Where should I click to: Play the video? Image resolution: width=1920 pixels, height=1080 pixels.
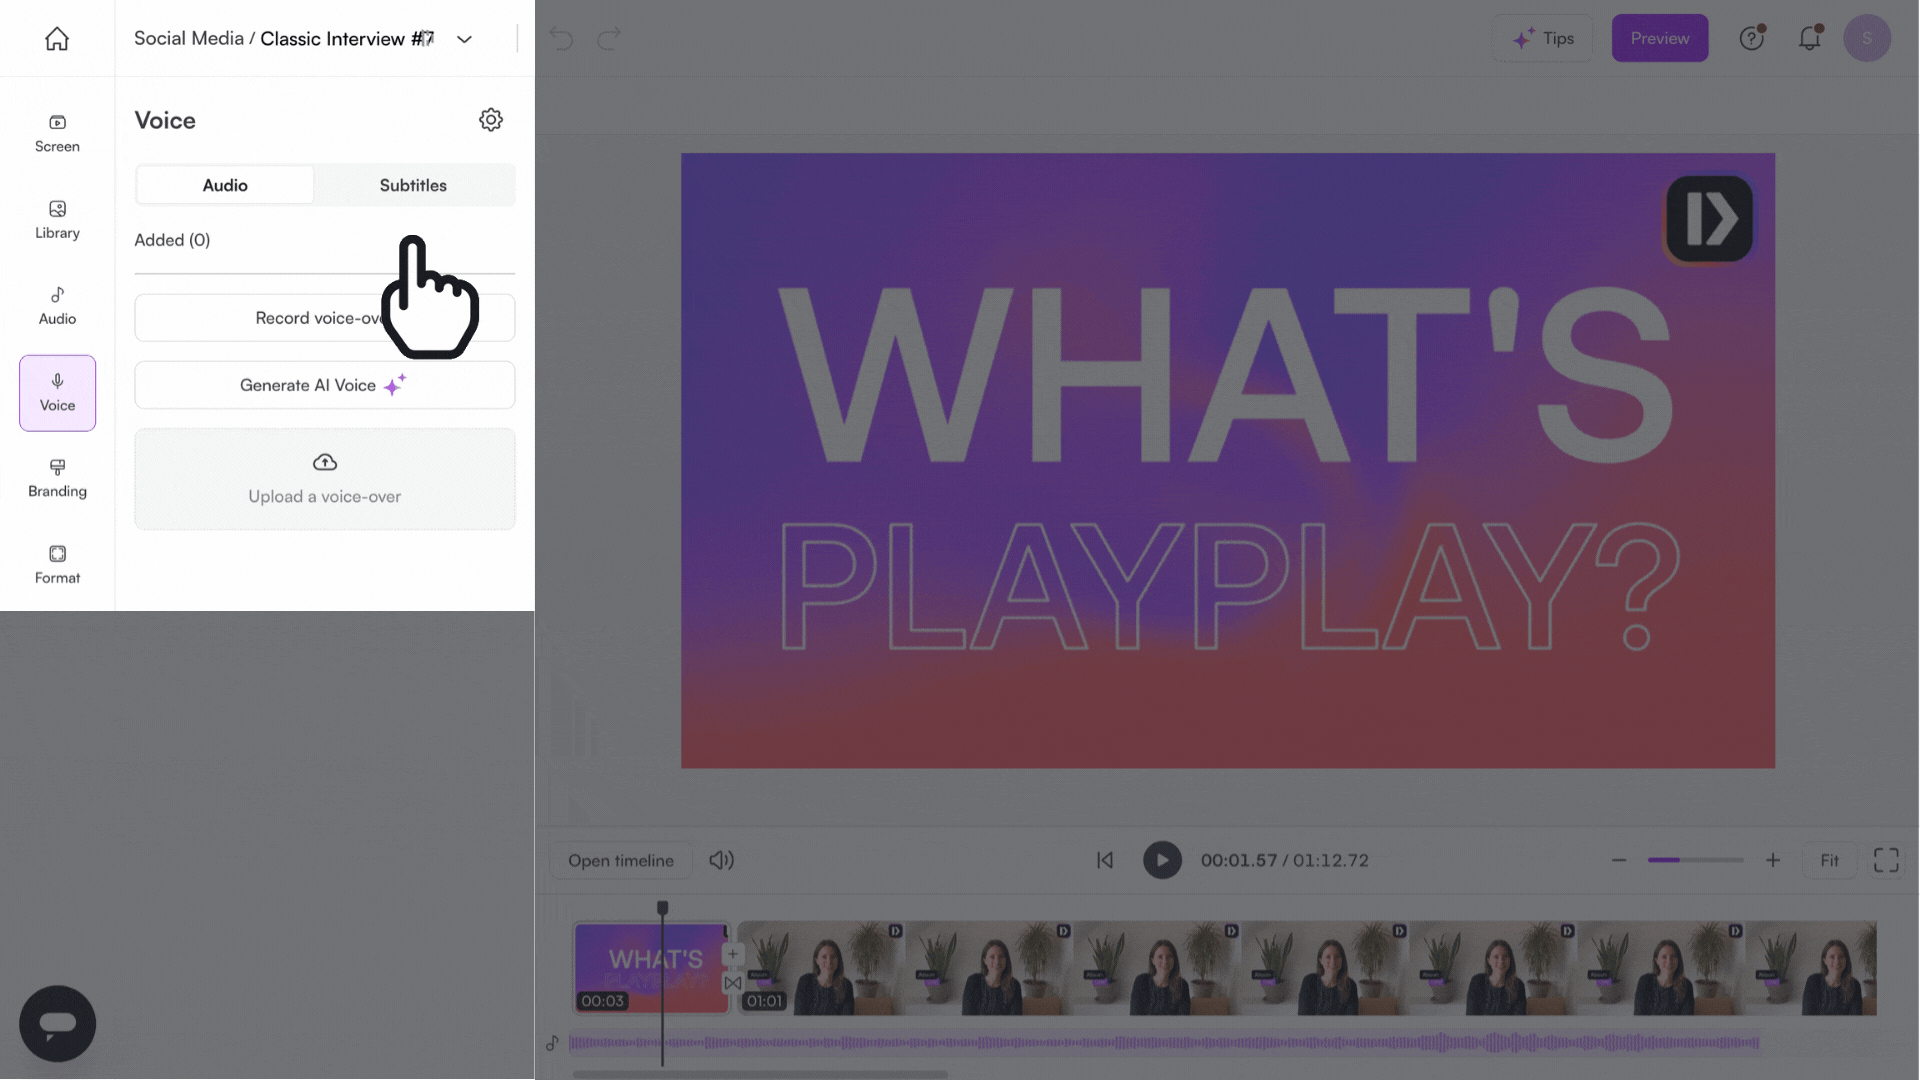pyautogui.click(x=1162, y=860)
